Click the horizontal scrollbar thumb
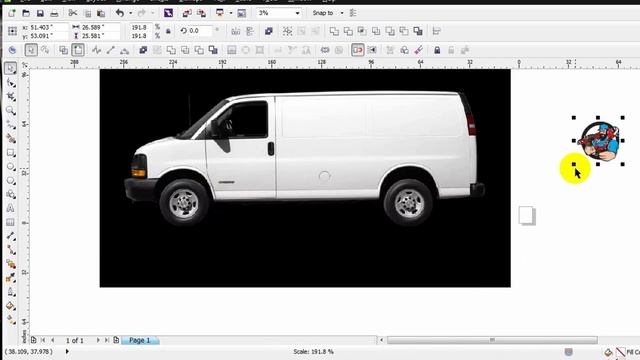 click(x=492, y=340)
